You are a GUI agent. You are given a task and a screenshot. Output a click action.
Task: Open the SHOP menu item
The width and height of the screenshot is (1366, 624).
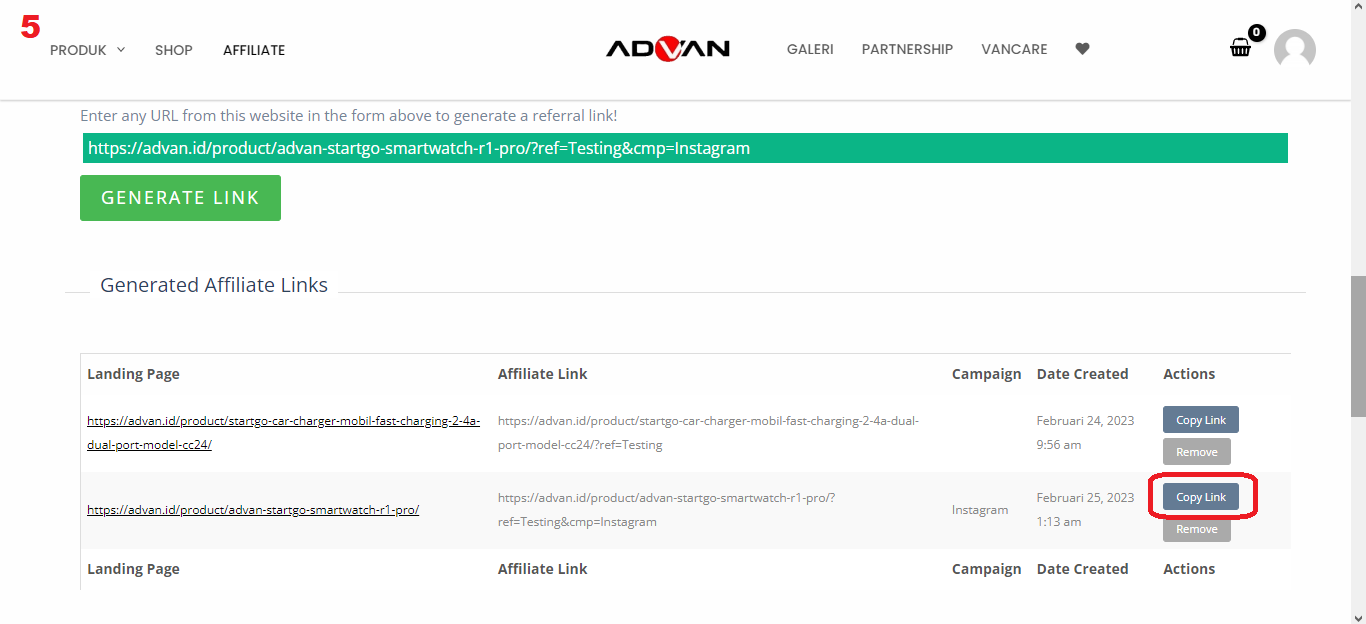(174, 50)
